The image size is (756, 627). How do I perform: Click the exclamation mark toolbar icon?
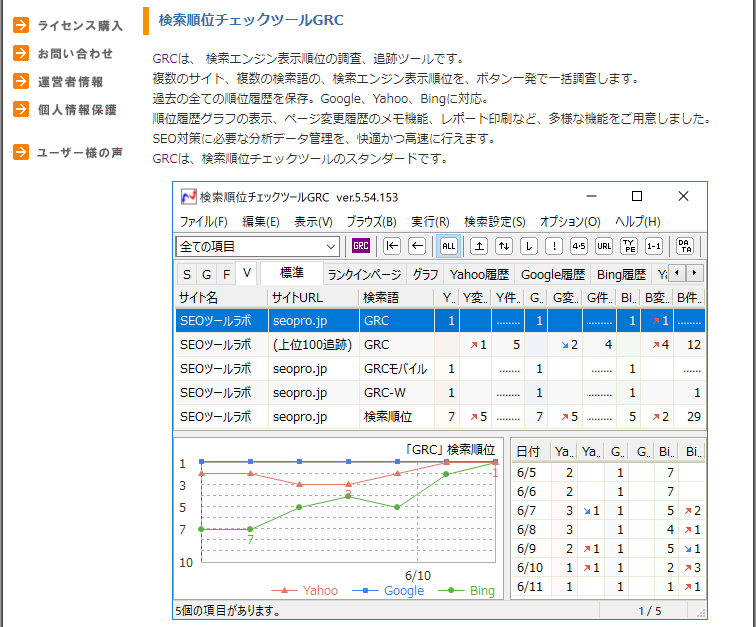554,246
